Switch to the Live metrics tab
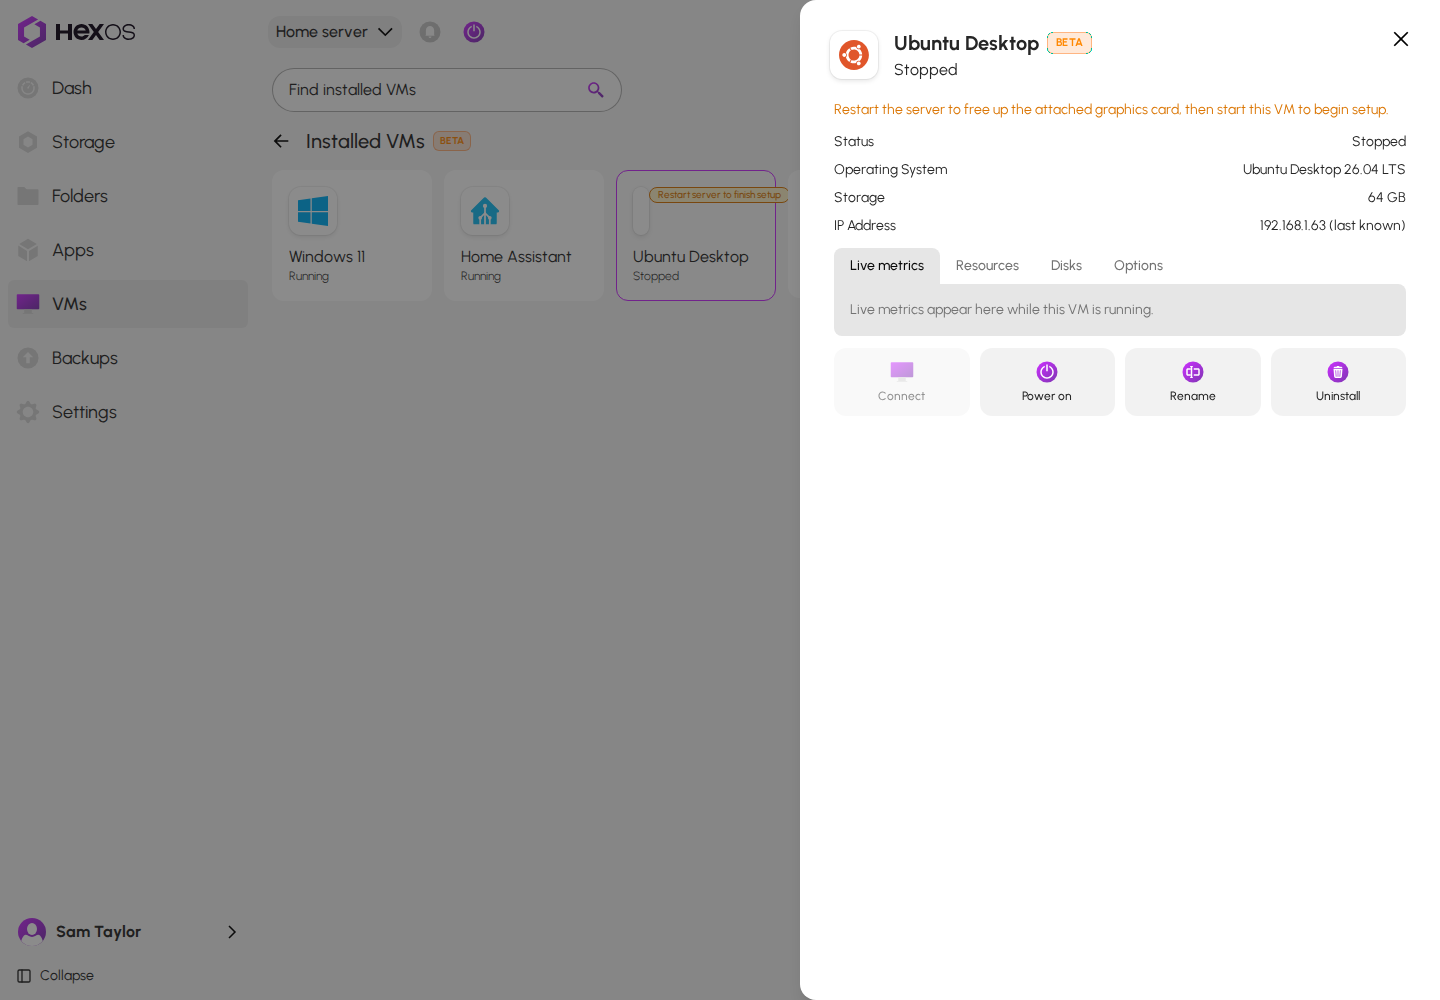This screenshot has width=1440, height=1000. [x=887, y=266]
